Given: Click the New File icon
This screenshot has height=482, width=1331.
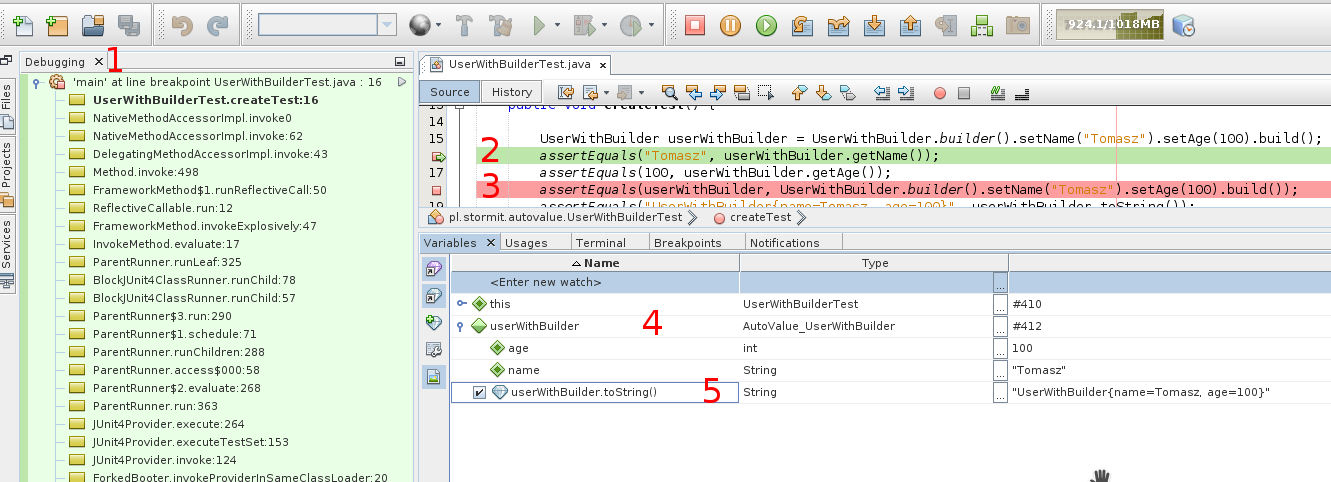Looking at the screenshot, I should pos(22,25).
